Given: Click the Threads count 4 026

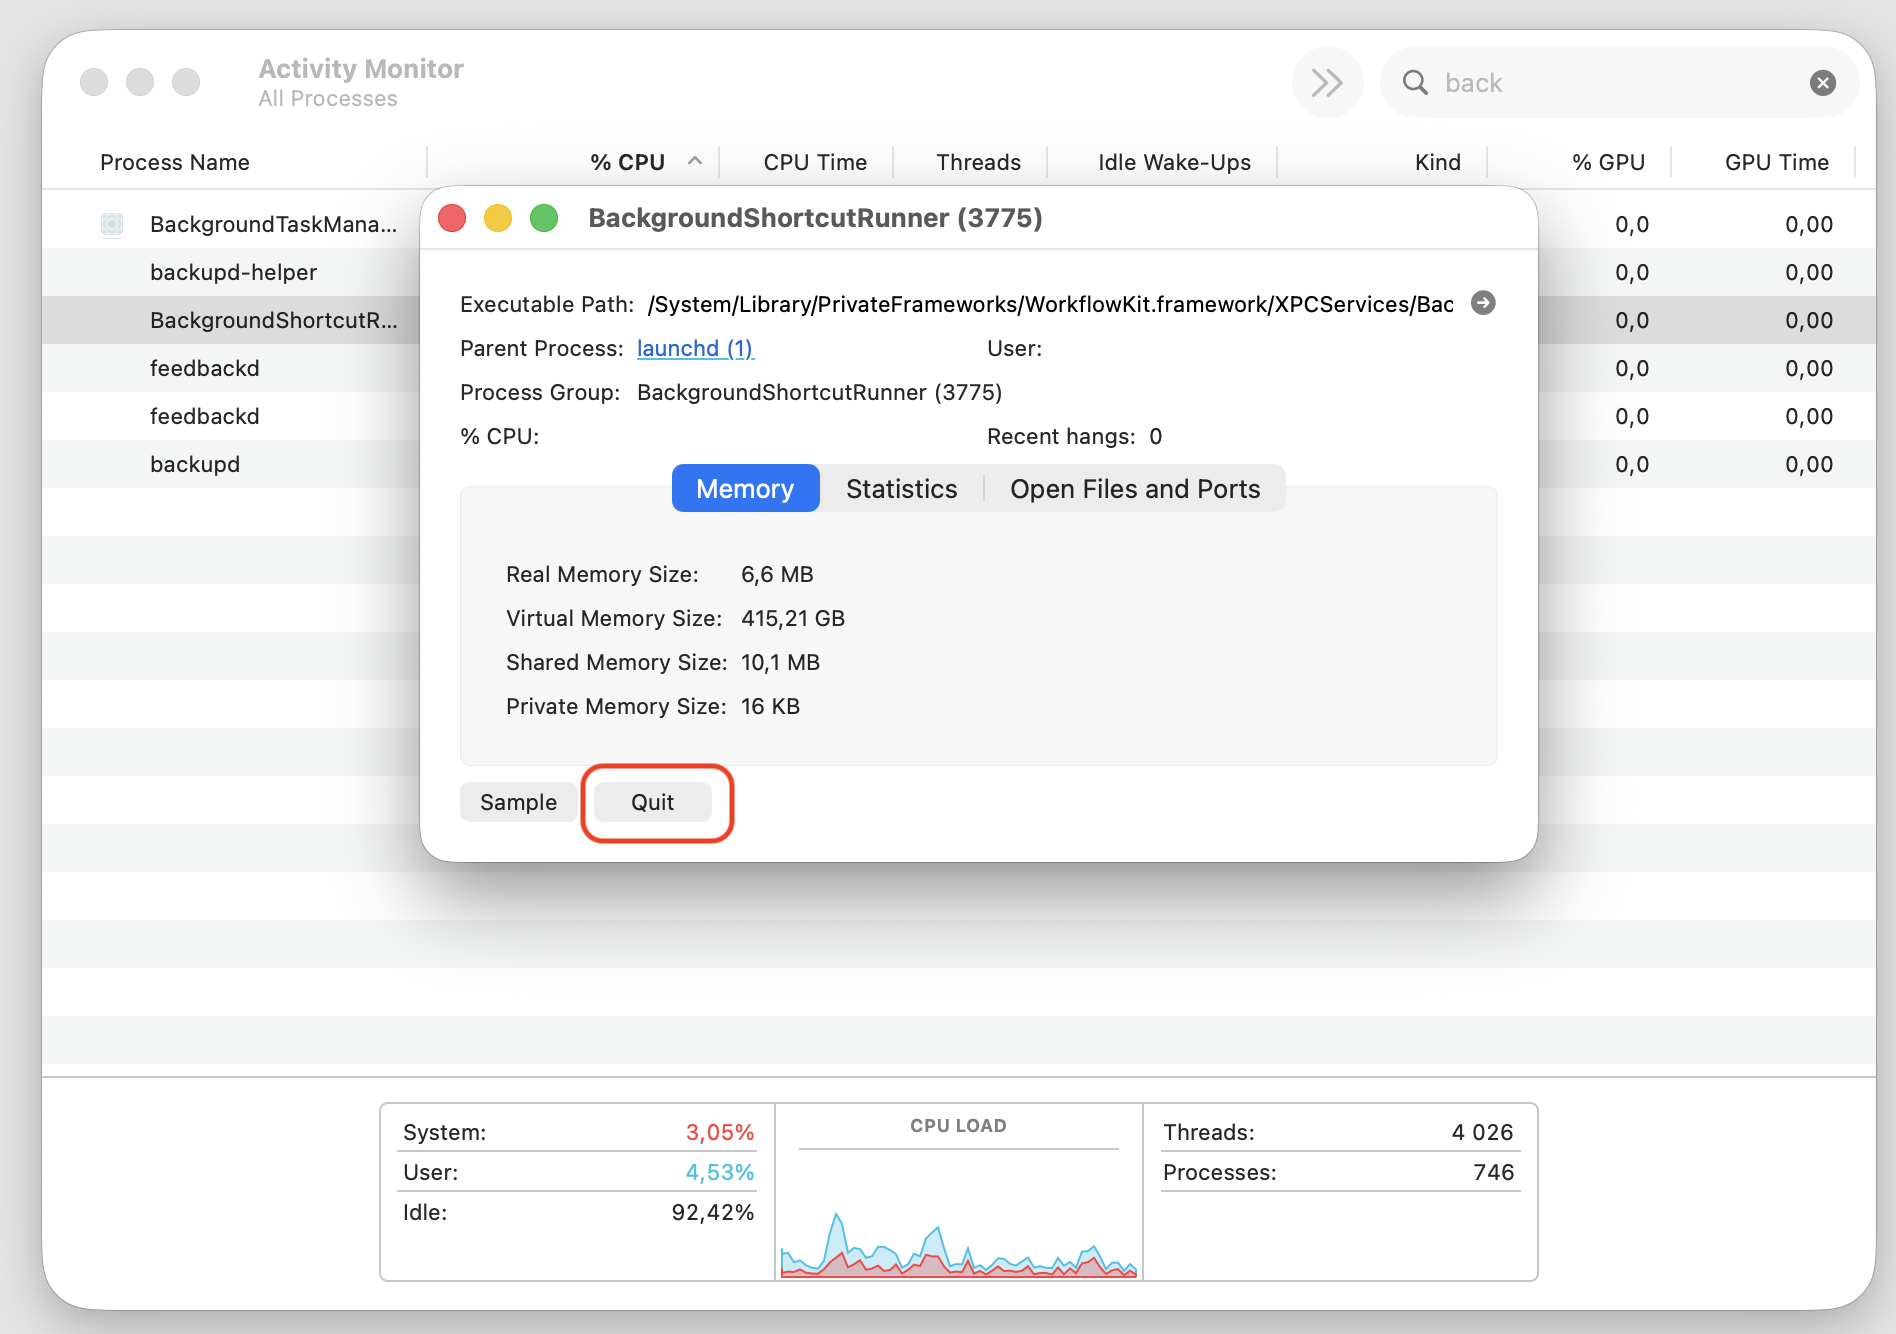Looking at the screenshot, I should (x=1483, y=1132).
